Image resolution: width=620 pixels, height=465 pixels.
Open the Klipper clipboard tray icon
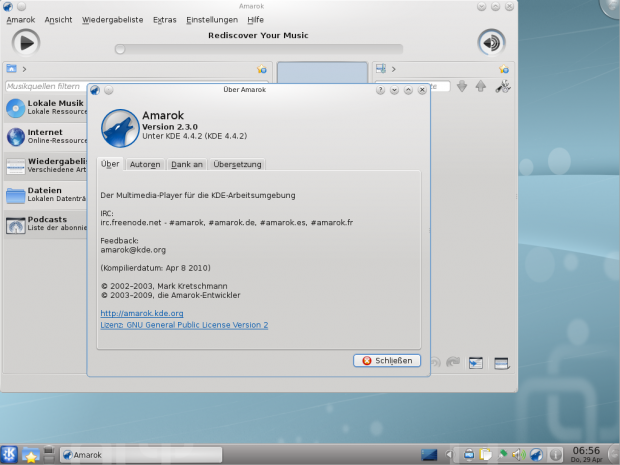485,455
